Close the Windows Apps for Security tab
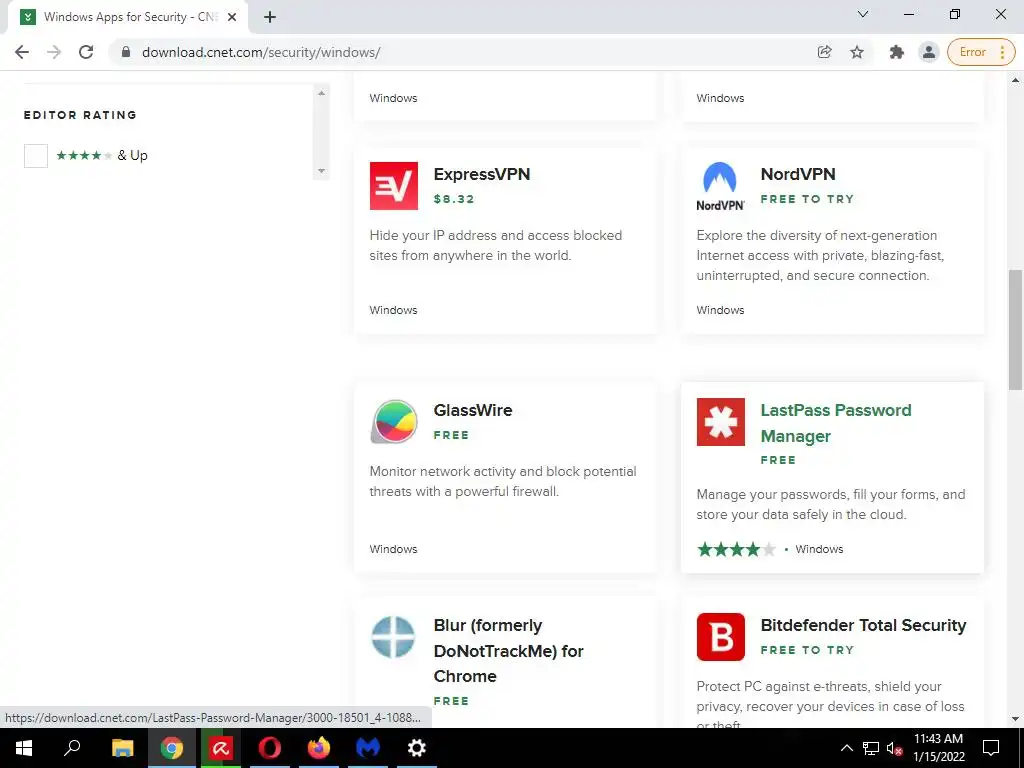1024x768 pixels. (x=232, y=17)
